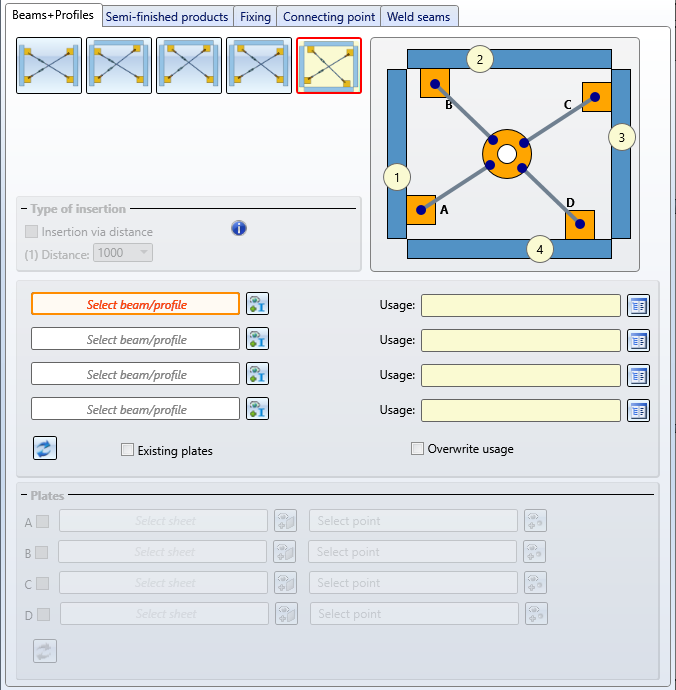Click the blue info icon in Type of insertion
The image size is (676, 690).
pos(239,228)
